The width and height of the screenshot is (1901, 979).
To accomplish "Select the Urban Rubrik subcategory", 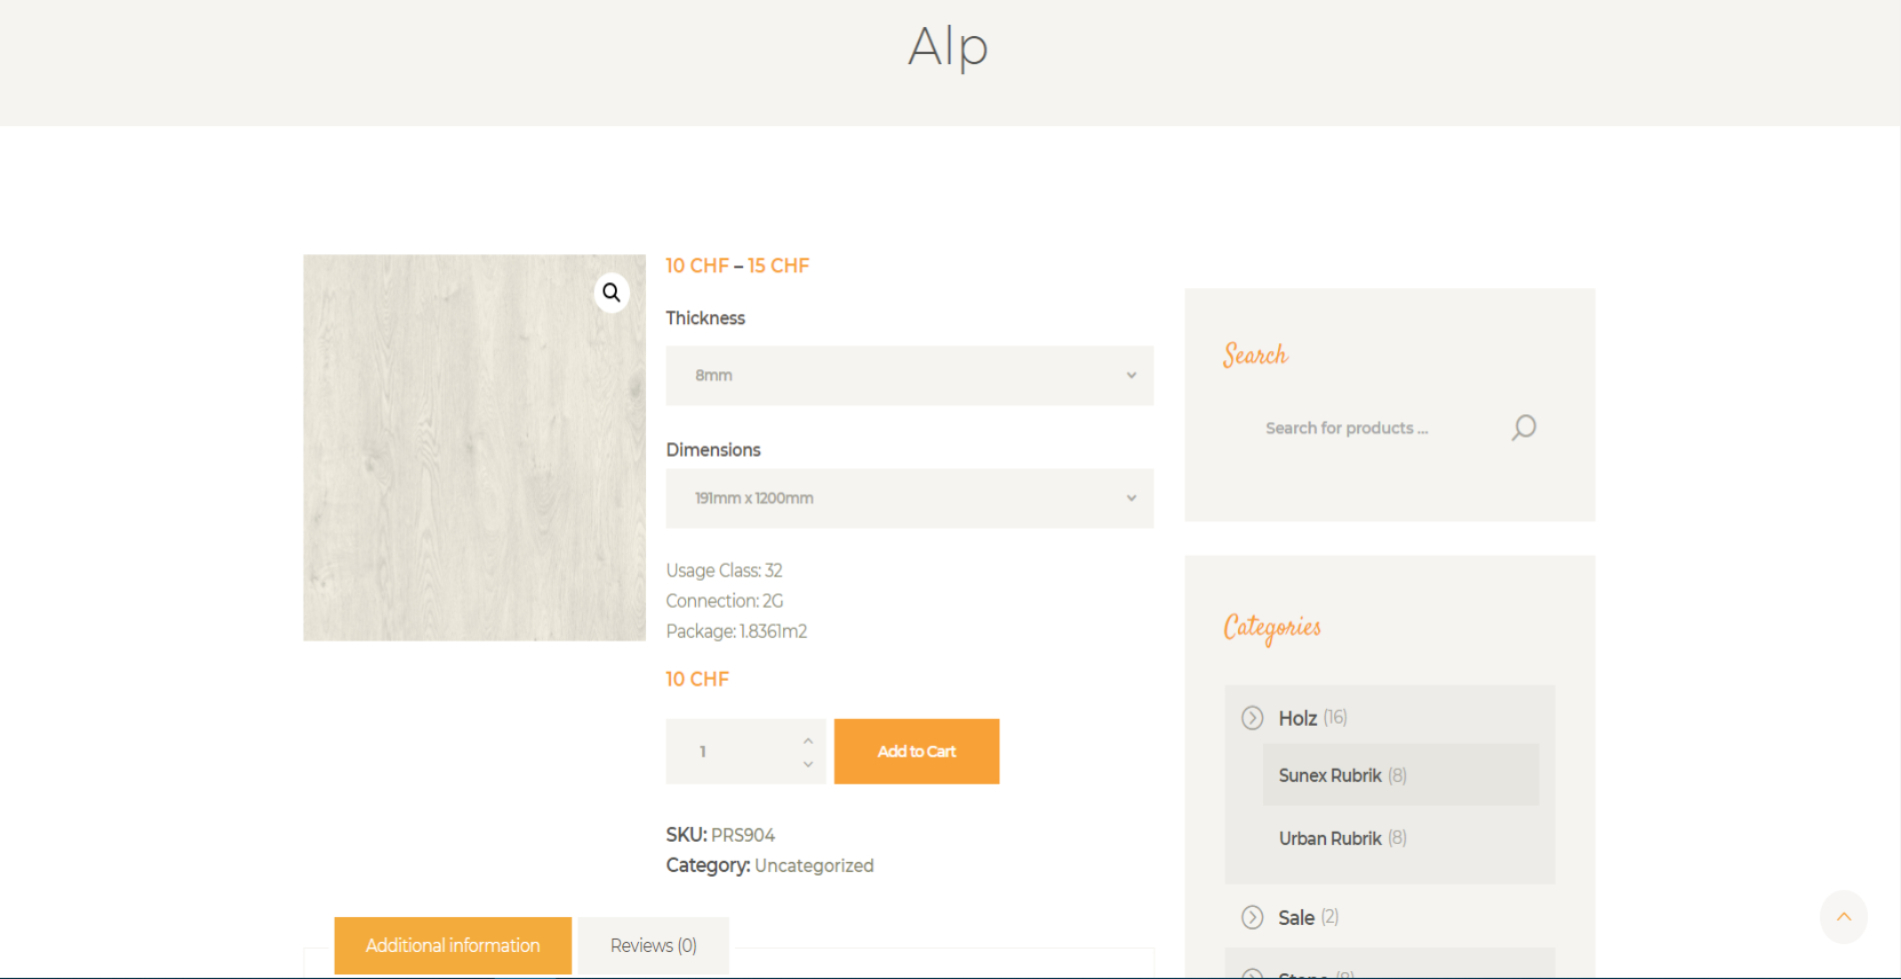I will (1330, 839).
